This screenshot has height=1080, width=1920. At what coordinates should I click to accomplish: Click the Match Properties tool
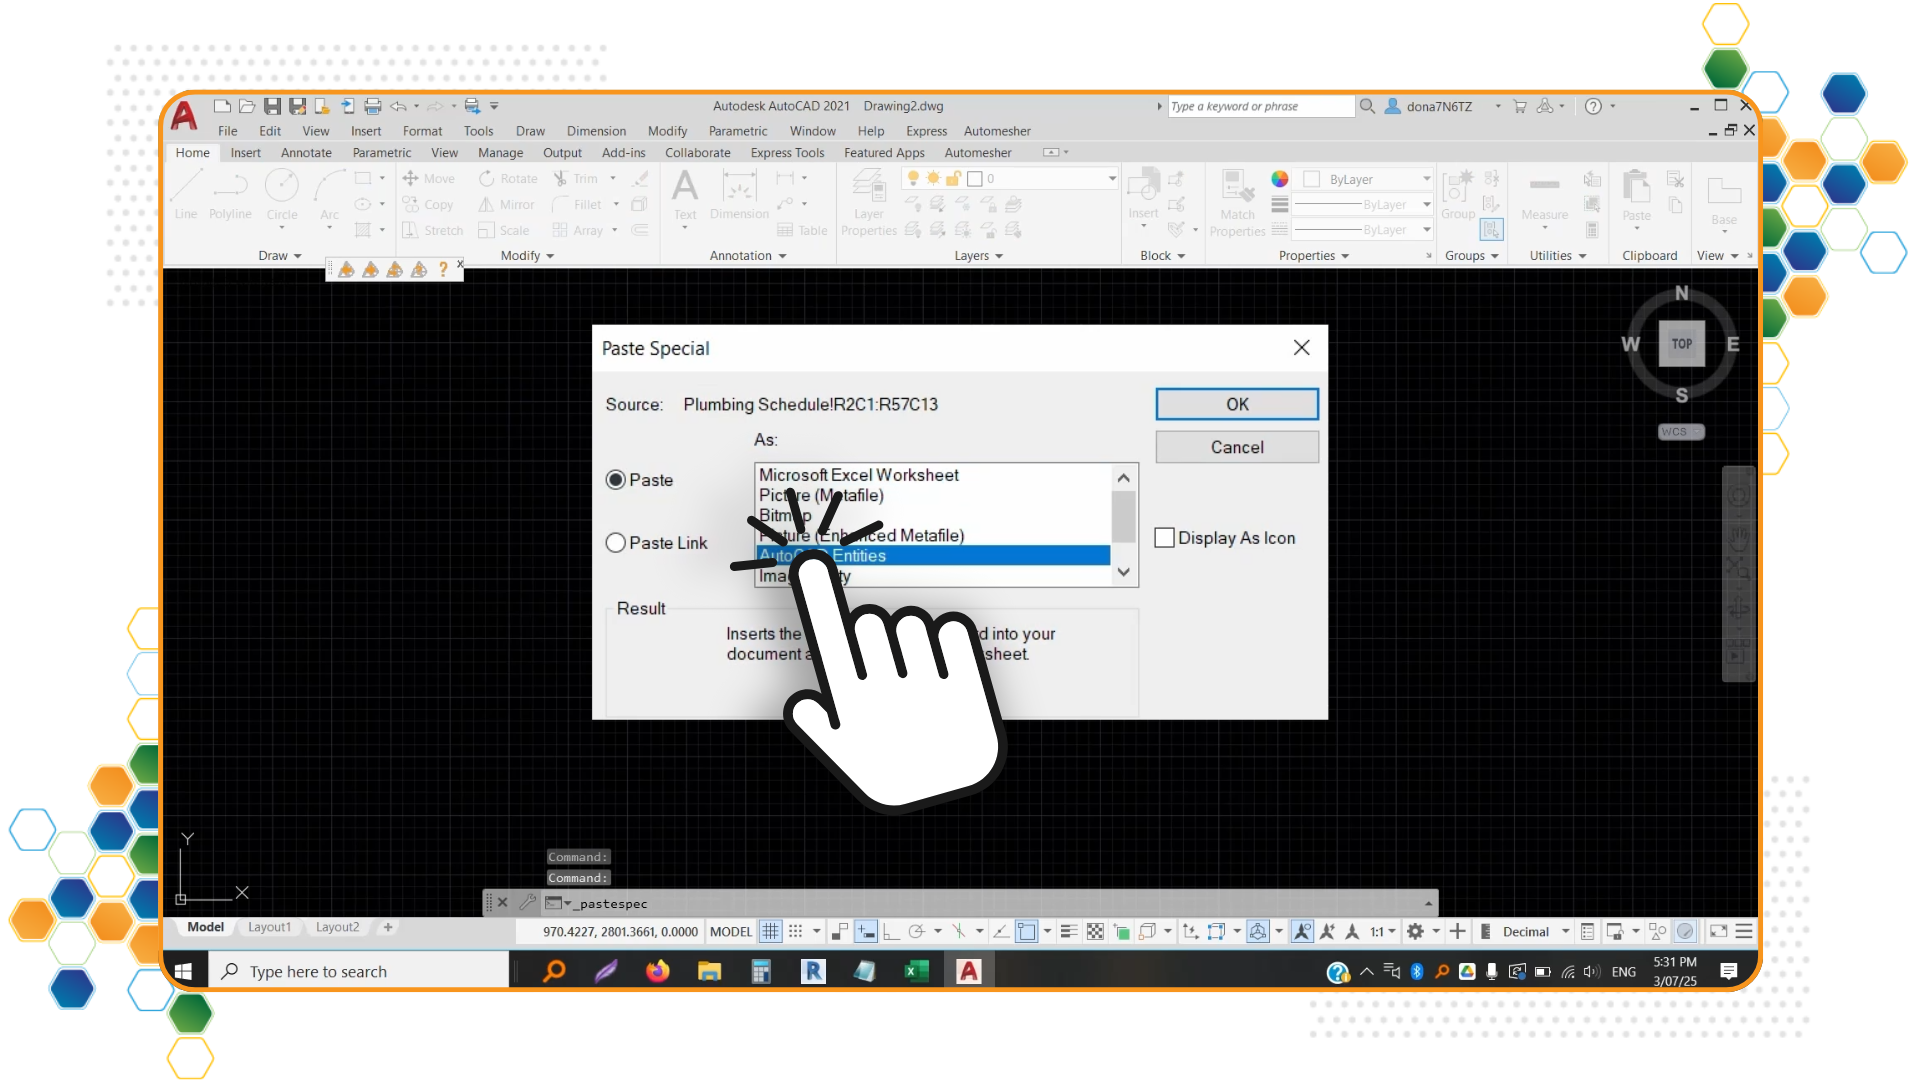click(x=1237, y=203)
